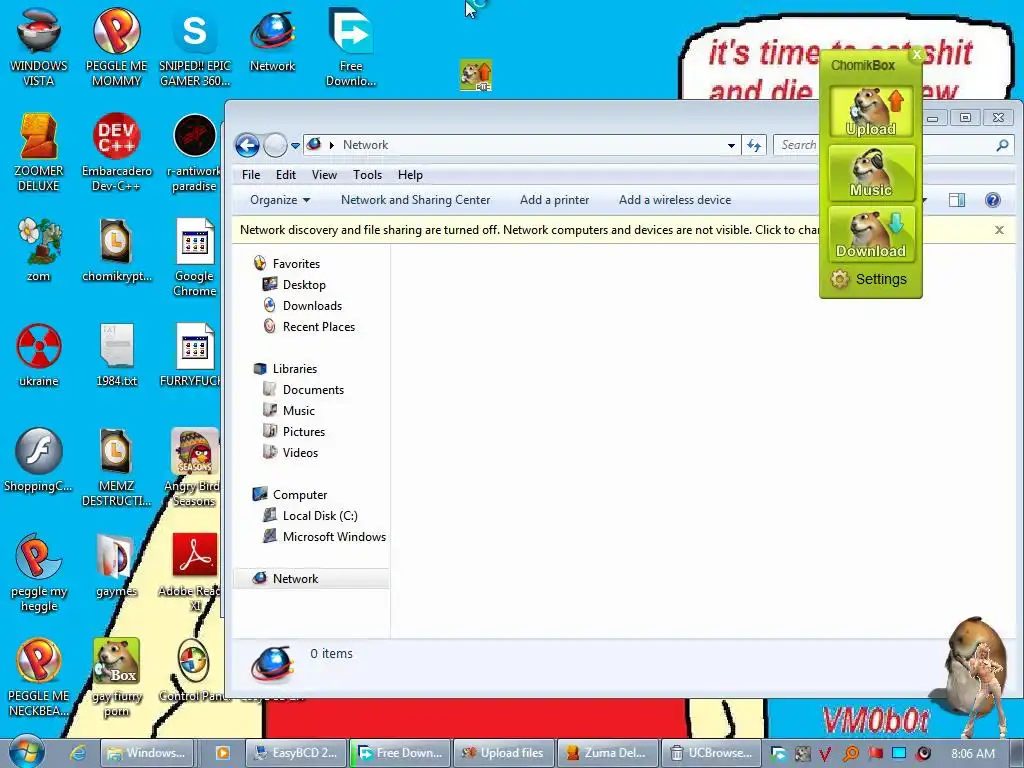This screenshot has width=1024, height=768.
Task: Select the MEMZ DESTRUCTI... desktop icon
Action: pos(116,467)
